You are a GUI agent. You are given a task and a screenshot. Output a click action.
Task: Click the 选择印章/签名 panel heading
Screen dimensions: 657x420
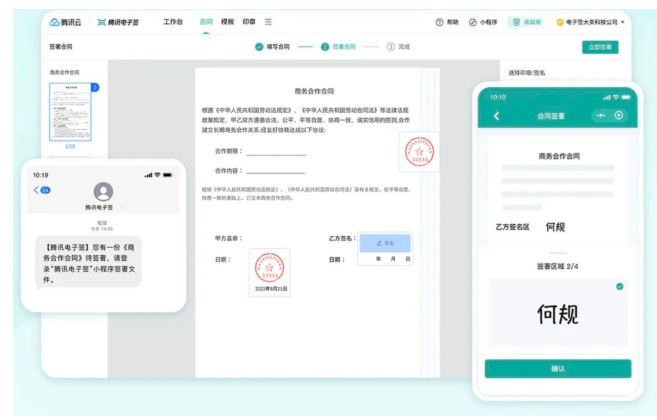pos(527,73)
